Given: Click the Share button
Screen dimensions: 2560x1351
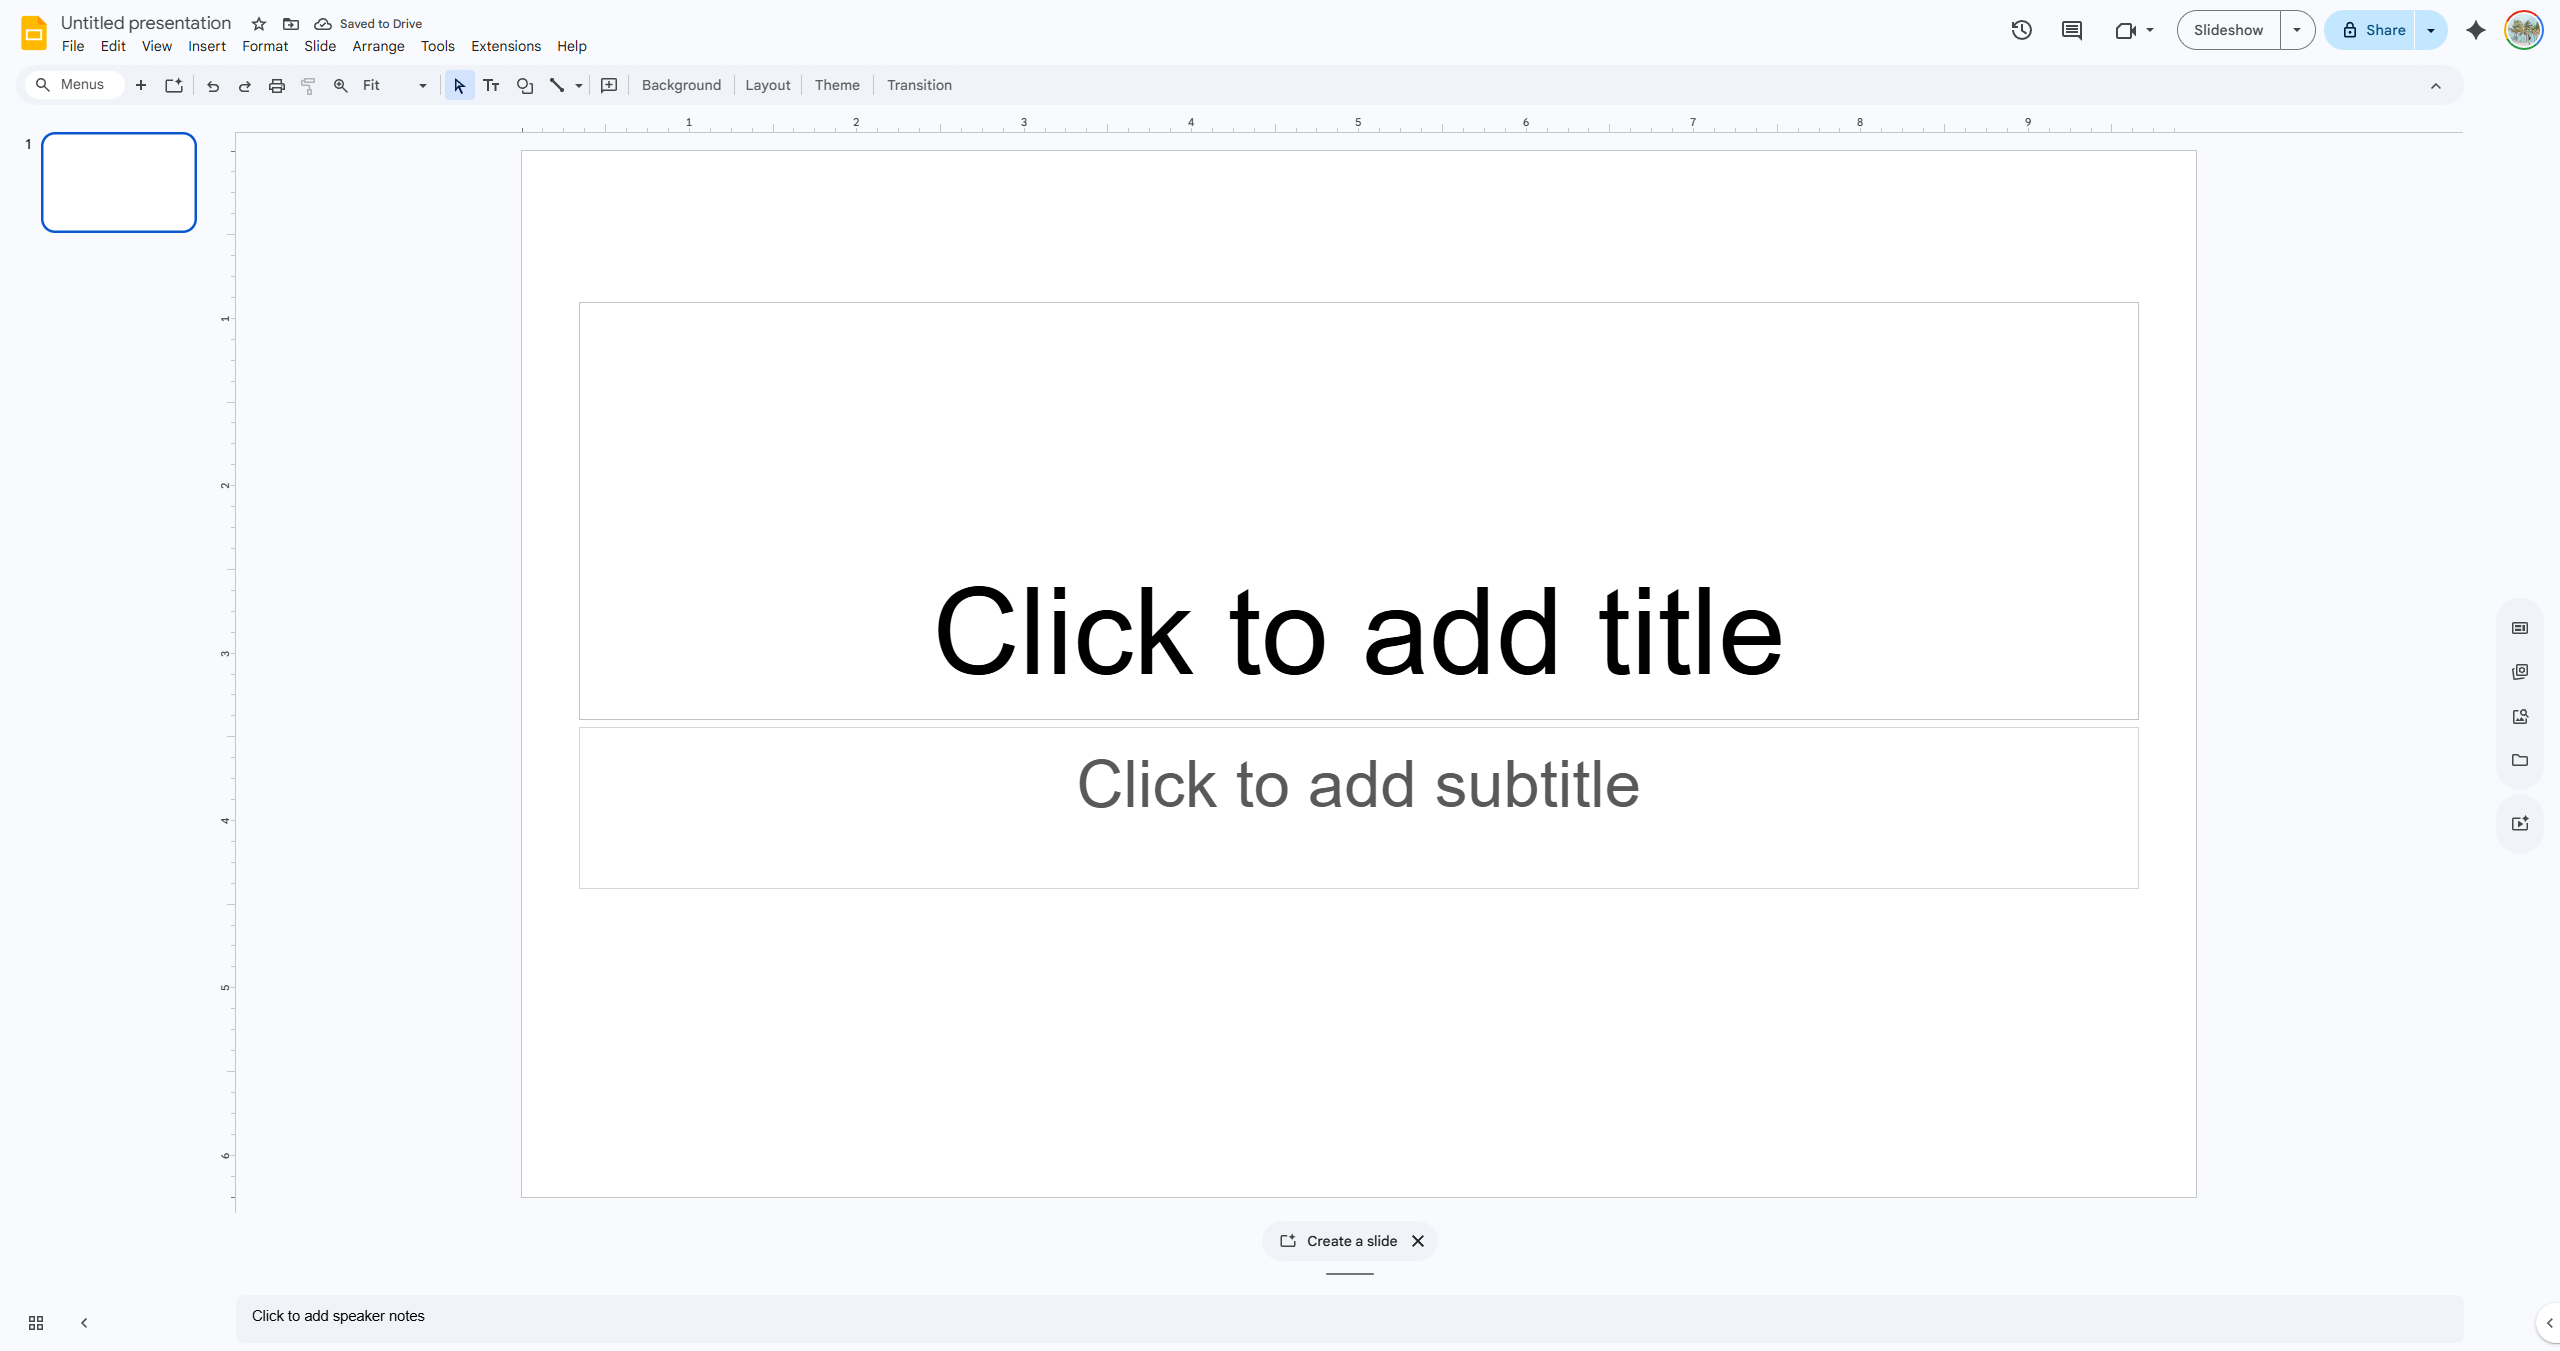Looking at the screenshot, I should pos(2371,30).
